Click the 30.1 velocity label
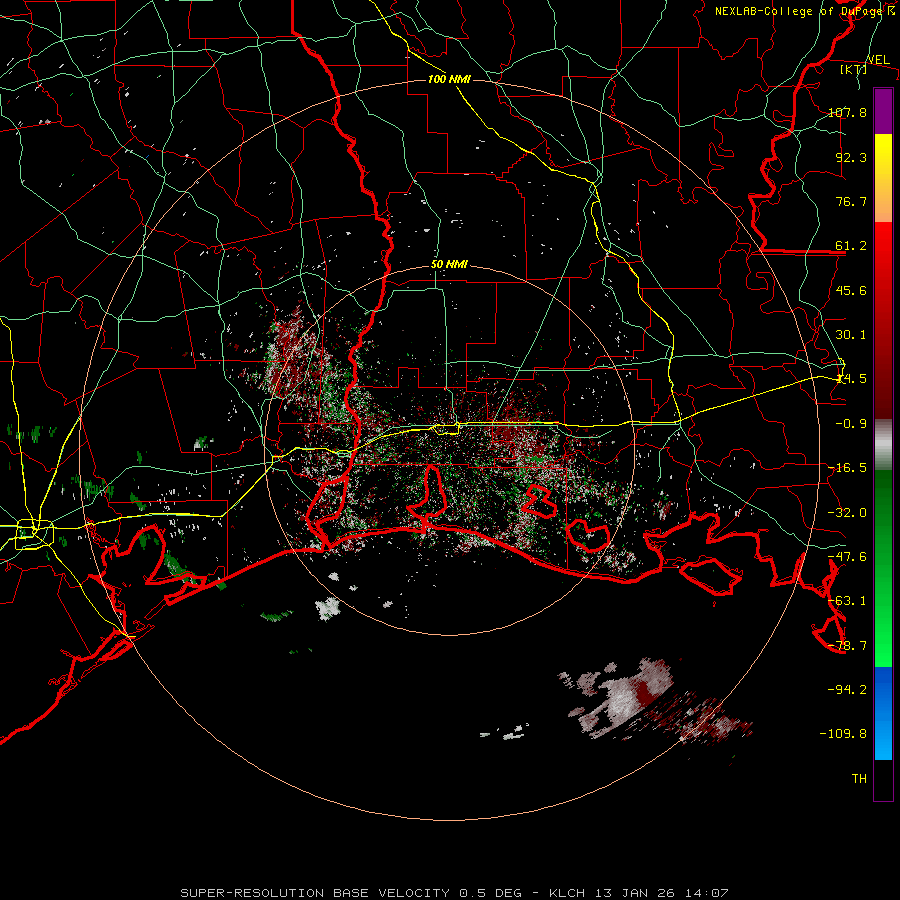The image size is (900, 900). tap(851, 334)
